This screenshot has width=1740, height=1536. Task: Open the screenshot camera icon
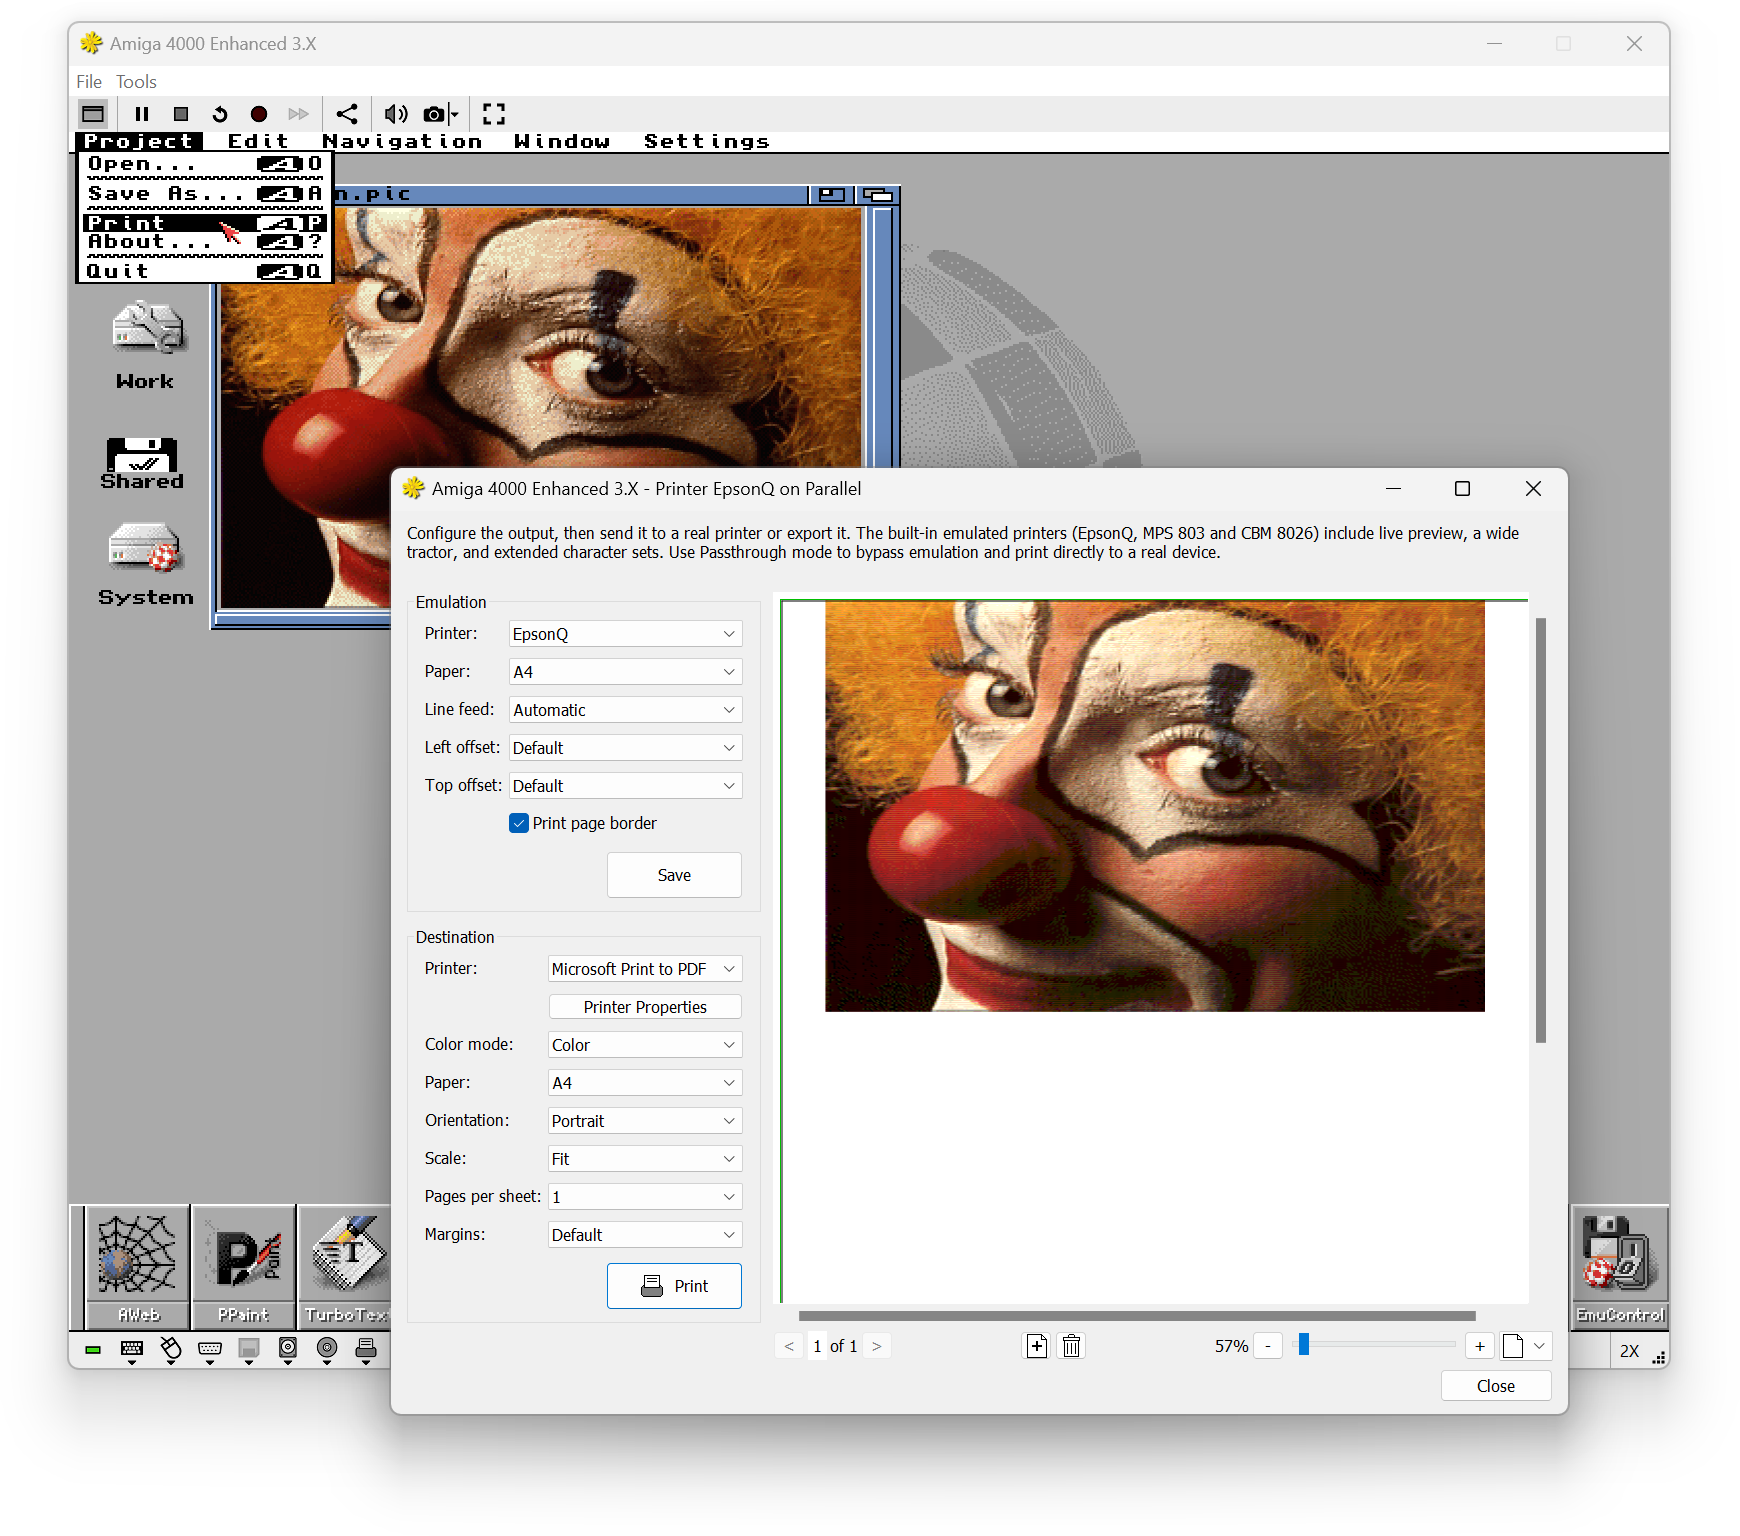click(x=434, y=114)
